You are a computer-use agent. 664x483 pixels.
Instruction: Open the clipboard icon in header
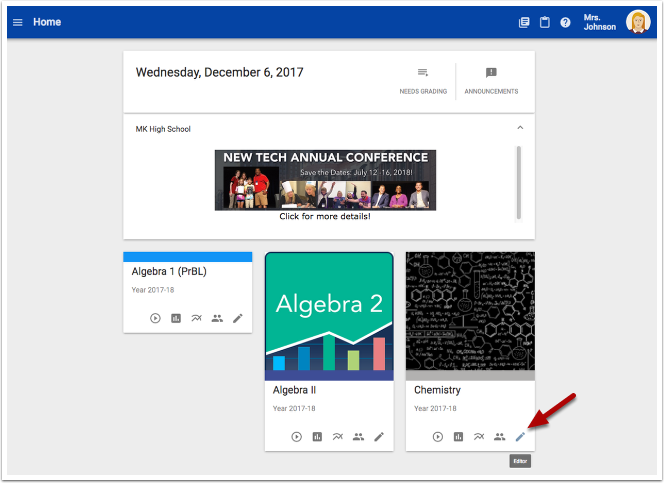[545, 22]
